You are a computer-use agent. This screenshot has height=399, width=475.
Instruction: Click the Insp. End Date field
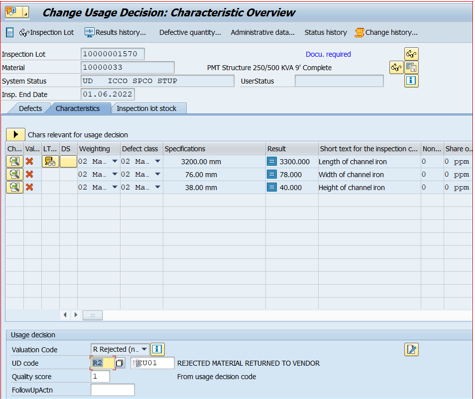pyautogui.click(x=108, y=94)
